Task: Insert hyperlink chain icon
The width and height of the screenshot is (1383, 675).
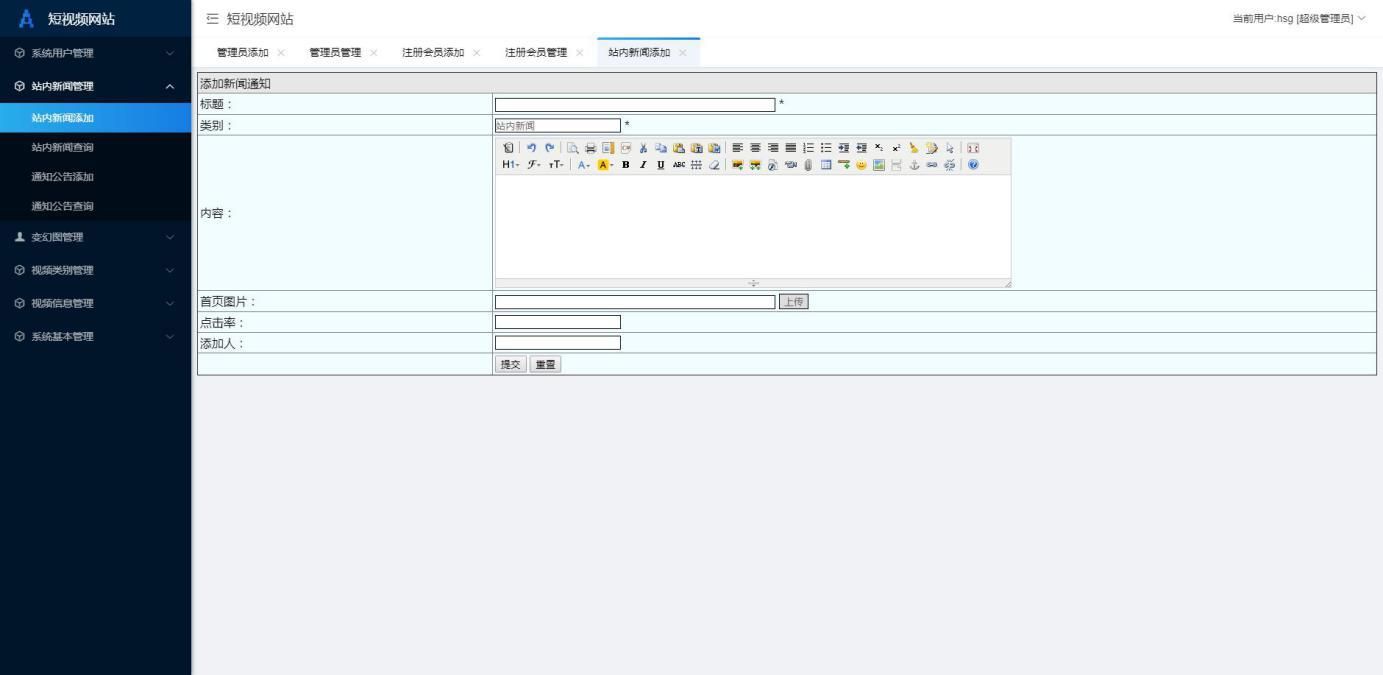Action: pyautogui.click(x=931, y=164)
